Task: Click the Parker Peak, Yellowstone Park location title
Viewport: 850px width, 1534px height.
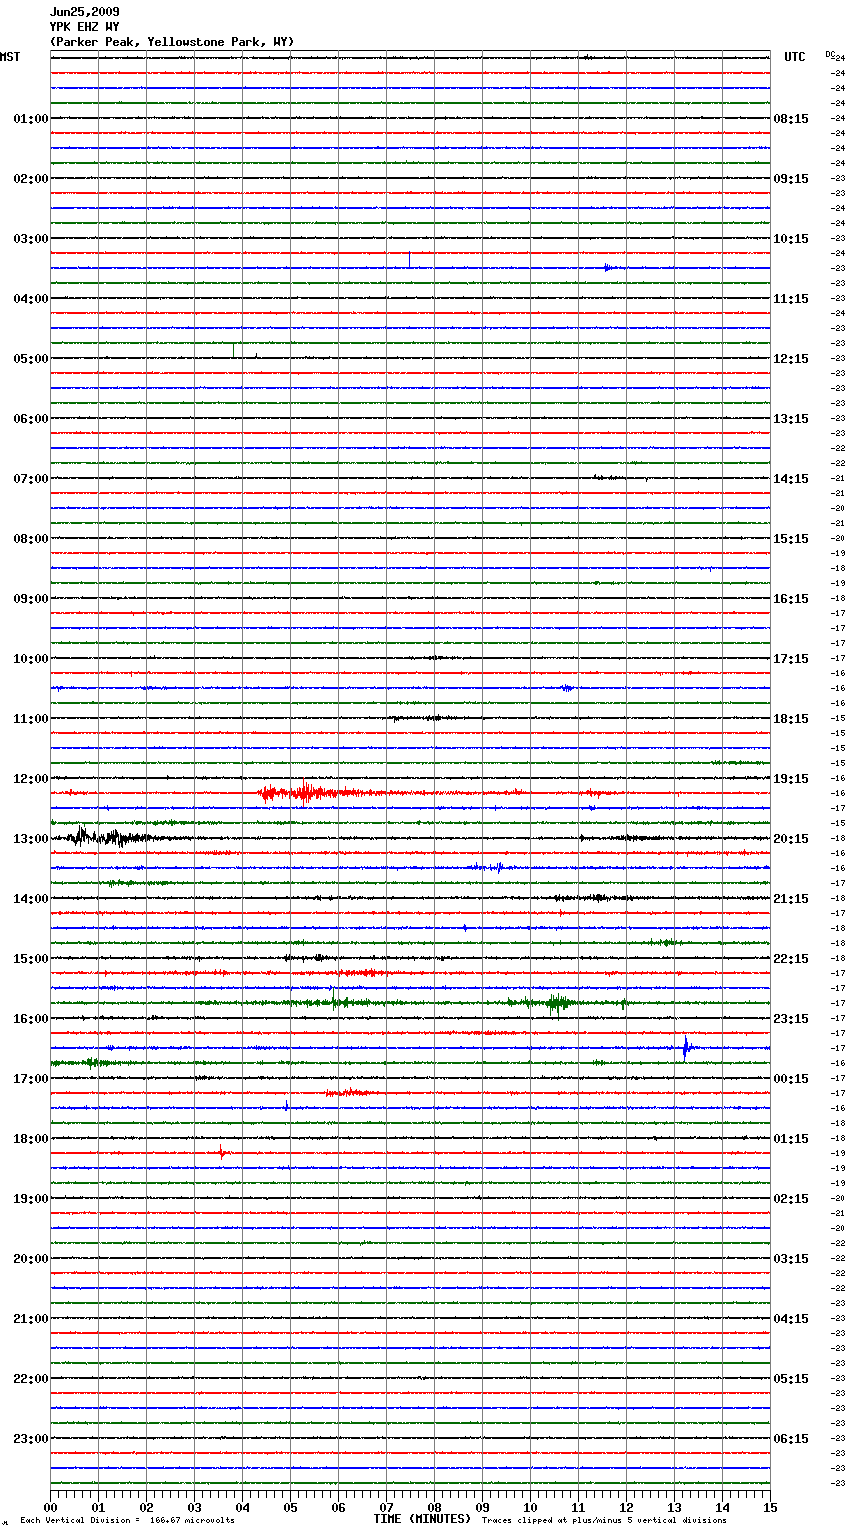Action: 172,42
